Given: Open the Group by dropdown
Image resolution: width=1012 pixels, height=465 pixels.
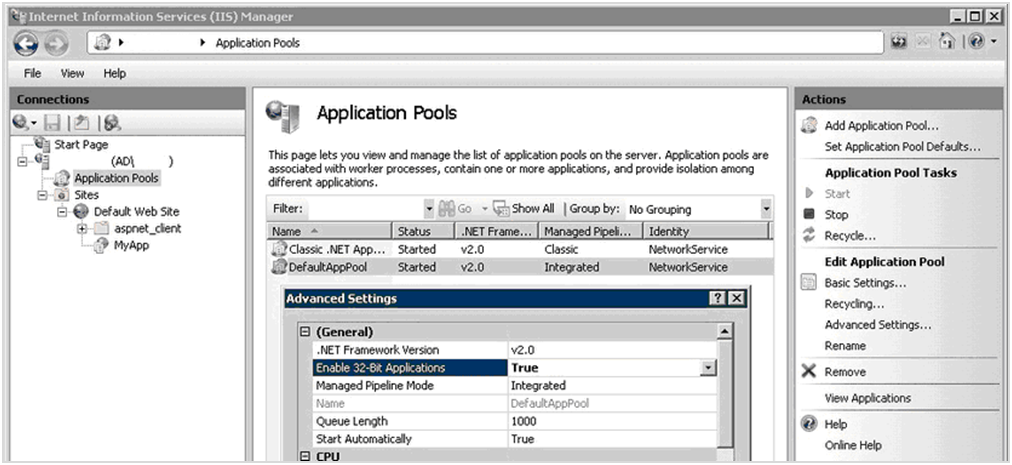Looking at the screenshot, I should tap(765, 209).
